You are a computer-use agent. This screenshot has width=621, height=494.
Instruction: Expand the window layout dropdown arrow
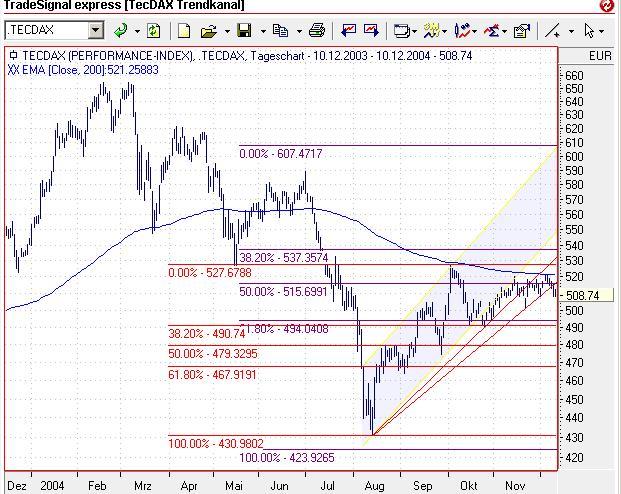tap(414, 31)
